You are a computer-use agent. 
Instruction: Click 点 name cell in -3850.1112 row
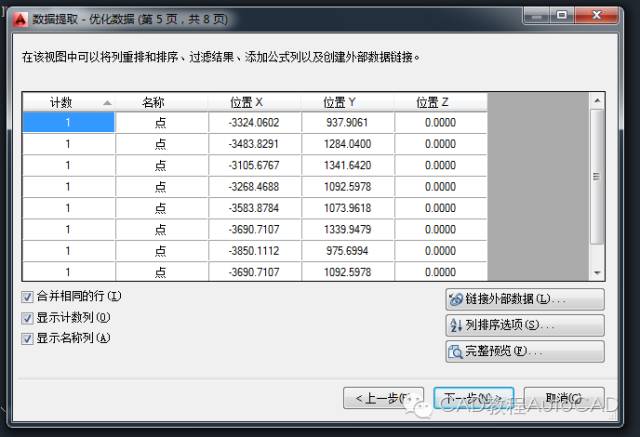coord(161,251)
